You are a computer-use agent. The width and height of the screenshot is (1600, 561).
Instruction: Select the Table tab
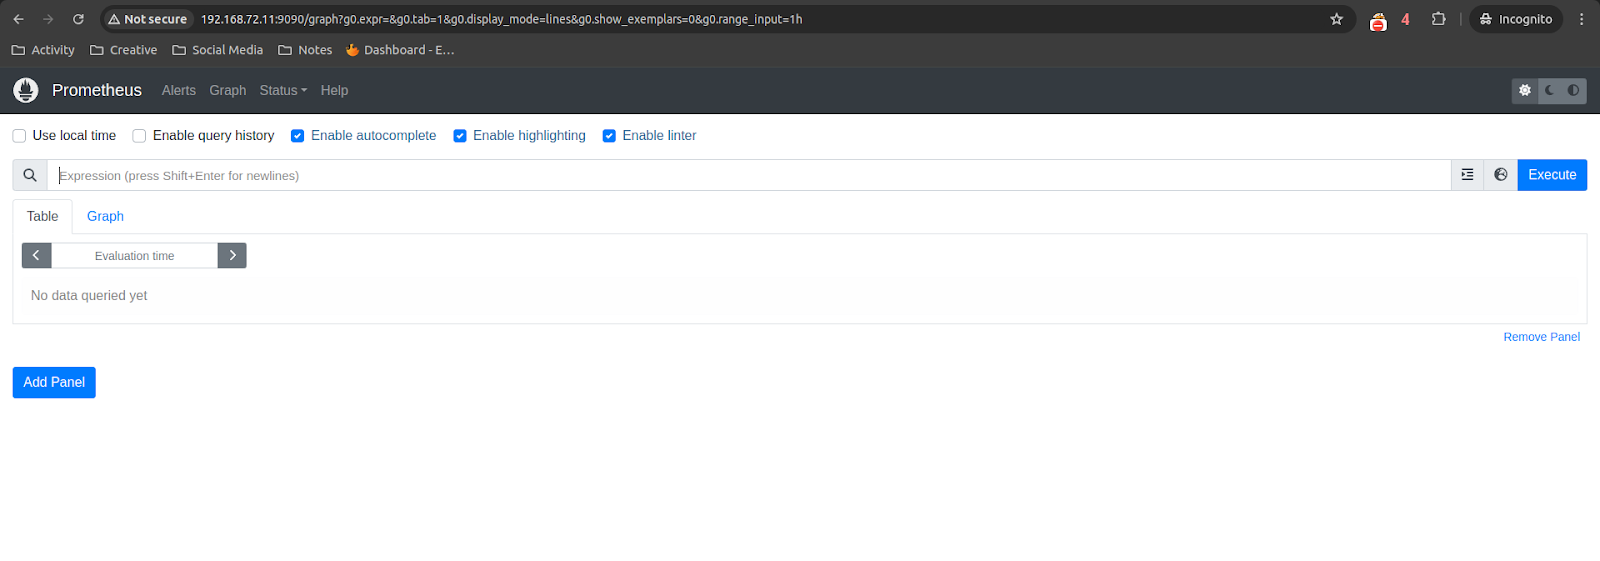pyautogui.click(x=42, y=216)
